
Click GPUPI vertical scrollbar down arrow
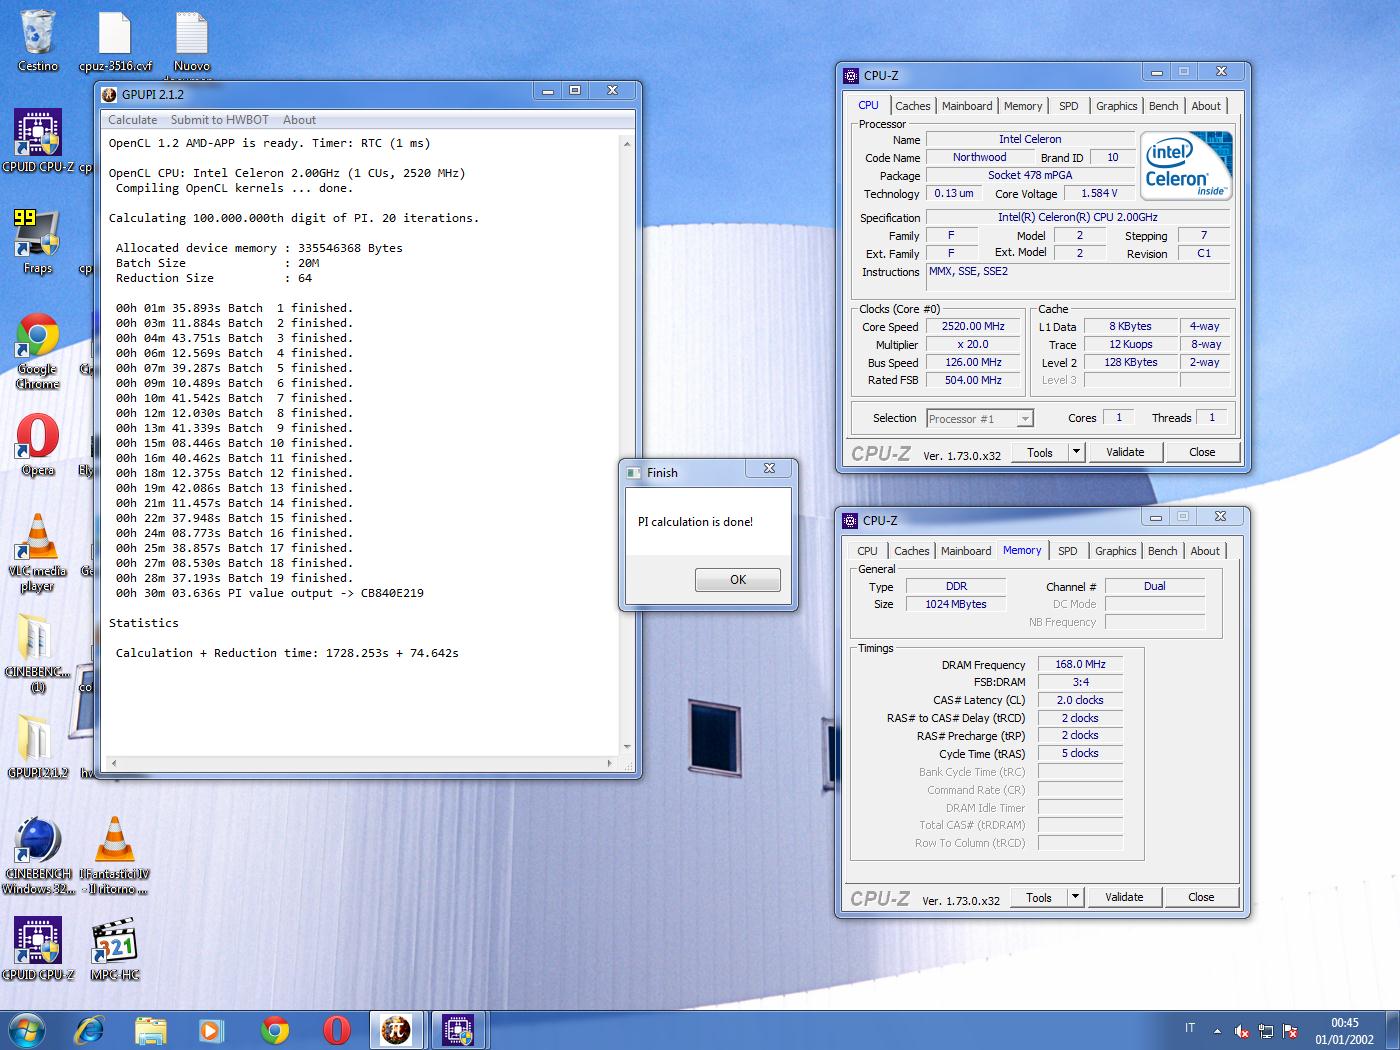[x=627, y=747]
